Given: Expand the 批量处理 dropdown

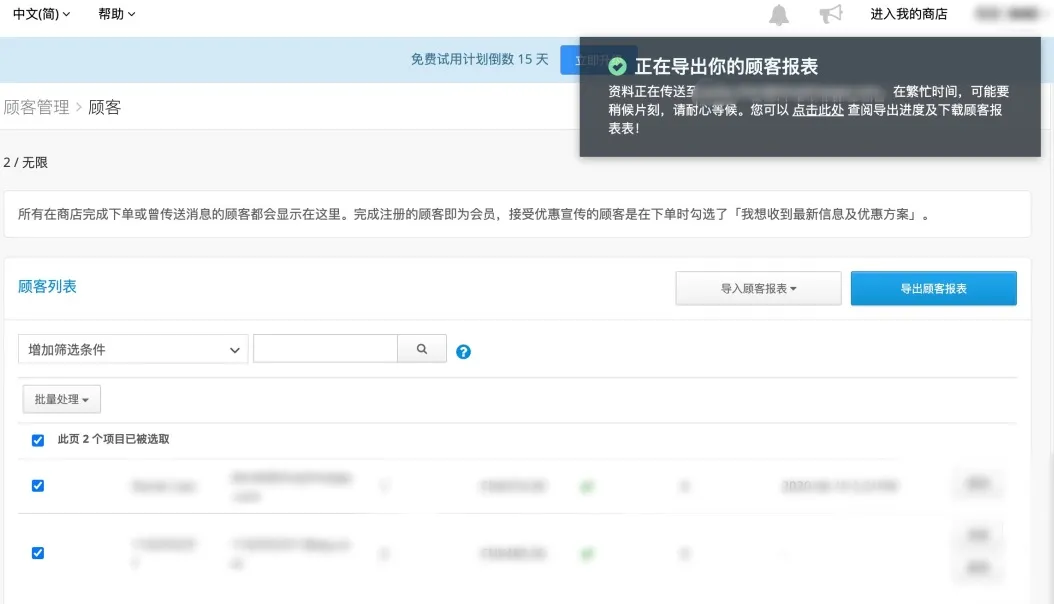Looking at the screenshot, I should click(61, 398).
